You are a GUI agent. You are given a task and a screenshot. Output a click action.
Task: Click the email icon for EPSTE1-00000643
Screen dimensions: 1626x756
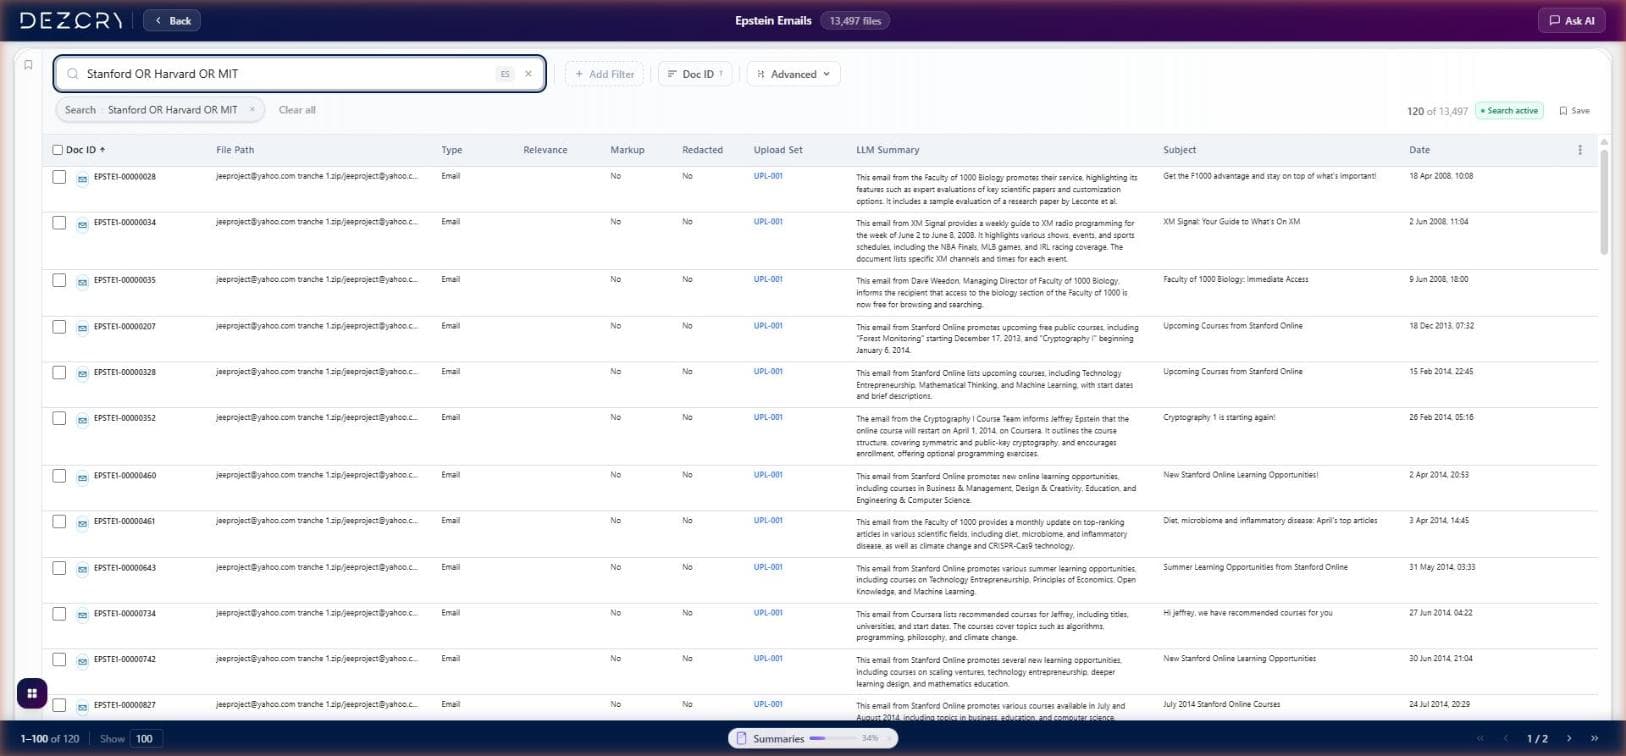pyautogui.click(x=82, y=569)
